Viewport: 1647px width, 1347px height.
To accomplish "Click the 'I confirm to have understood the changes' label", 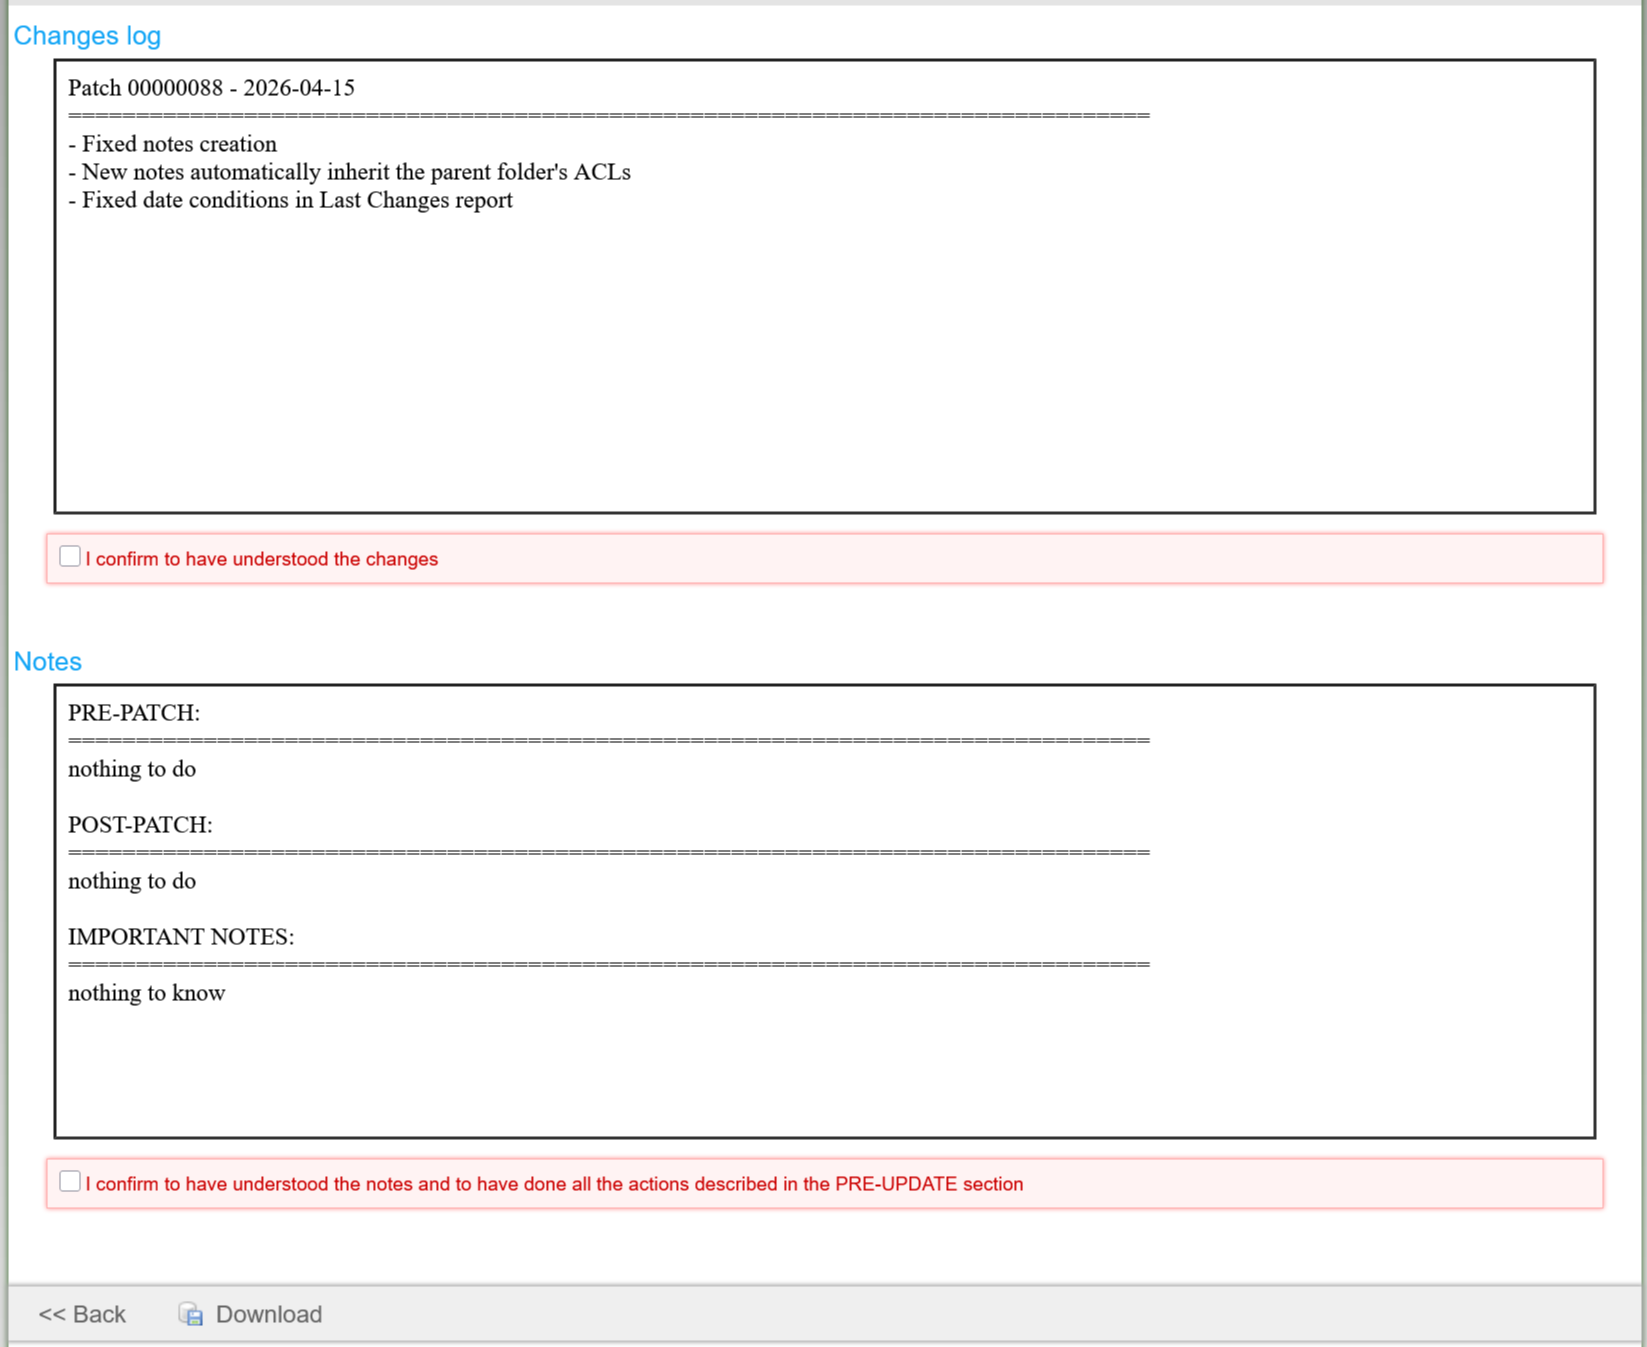I will click(261, 559).
